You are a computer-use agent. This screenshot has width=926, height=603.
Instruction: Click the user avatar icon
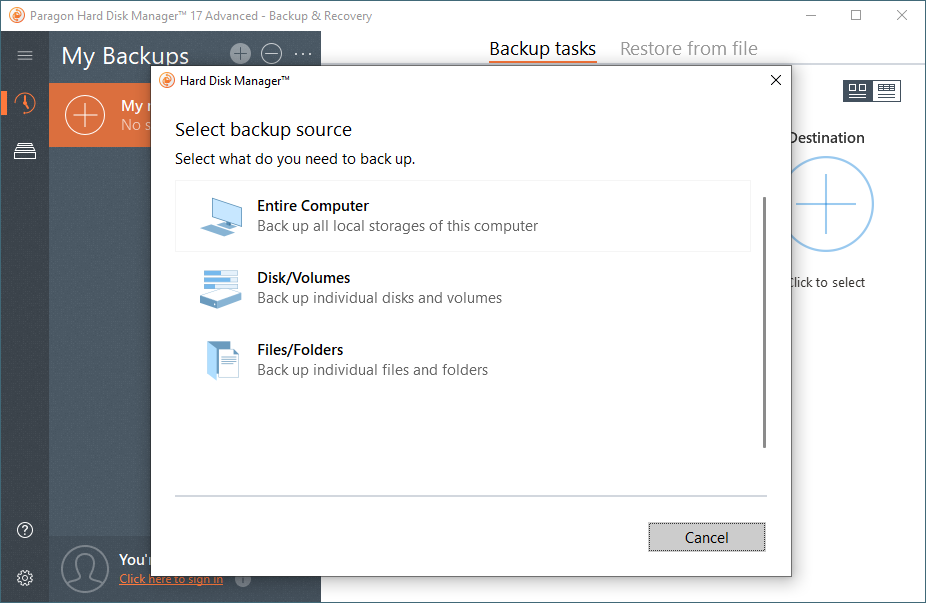[x=85, y=569]
